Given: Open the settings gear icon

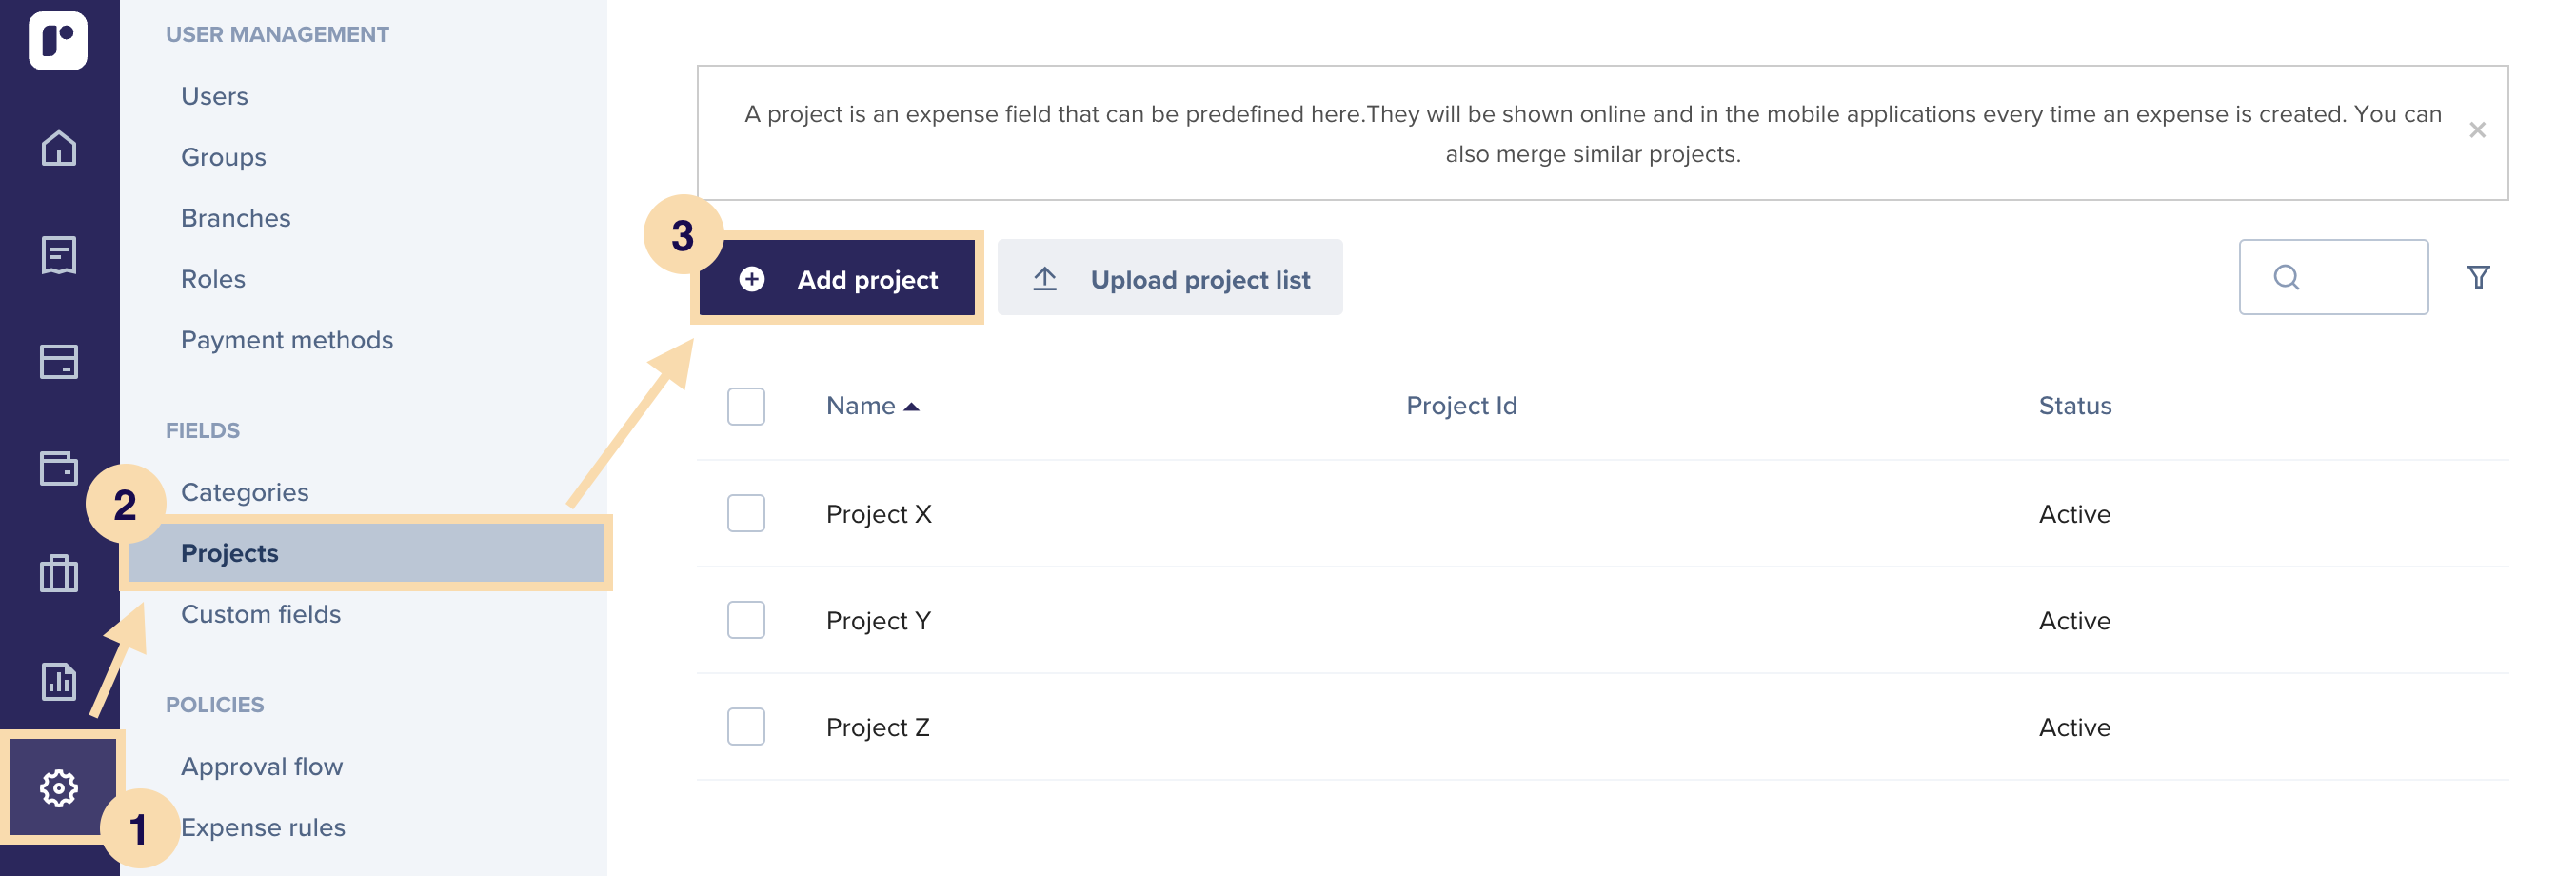Looking at the screenshot, I should [x=59, y=789].
